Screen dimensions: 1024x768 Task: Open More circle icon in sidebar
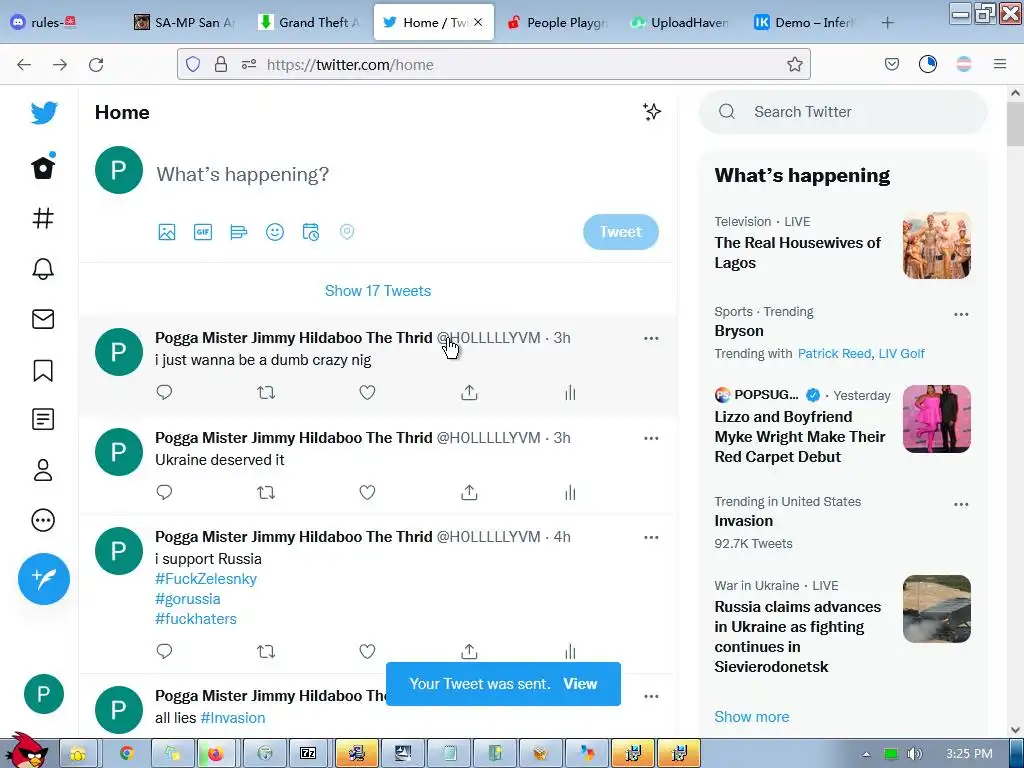(x=43, y=520)
